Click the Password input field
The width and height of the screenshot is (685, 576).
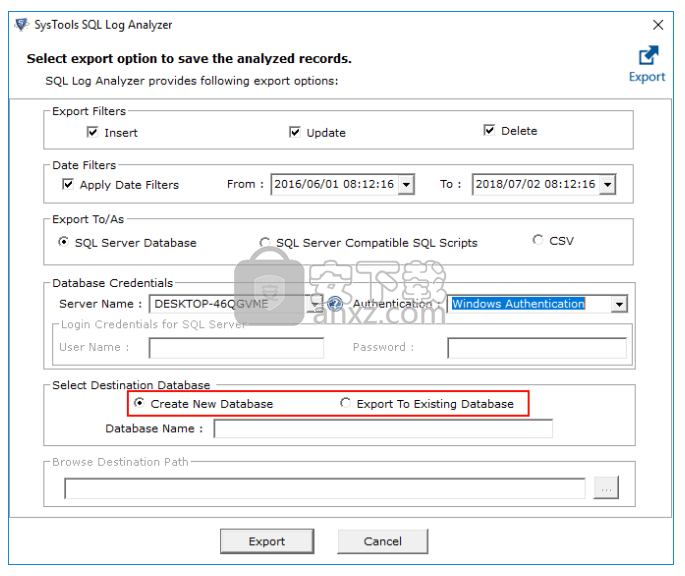537,348
